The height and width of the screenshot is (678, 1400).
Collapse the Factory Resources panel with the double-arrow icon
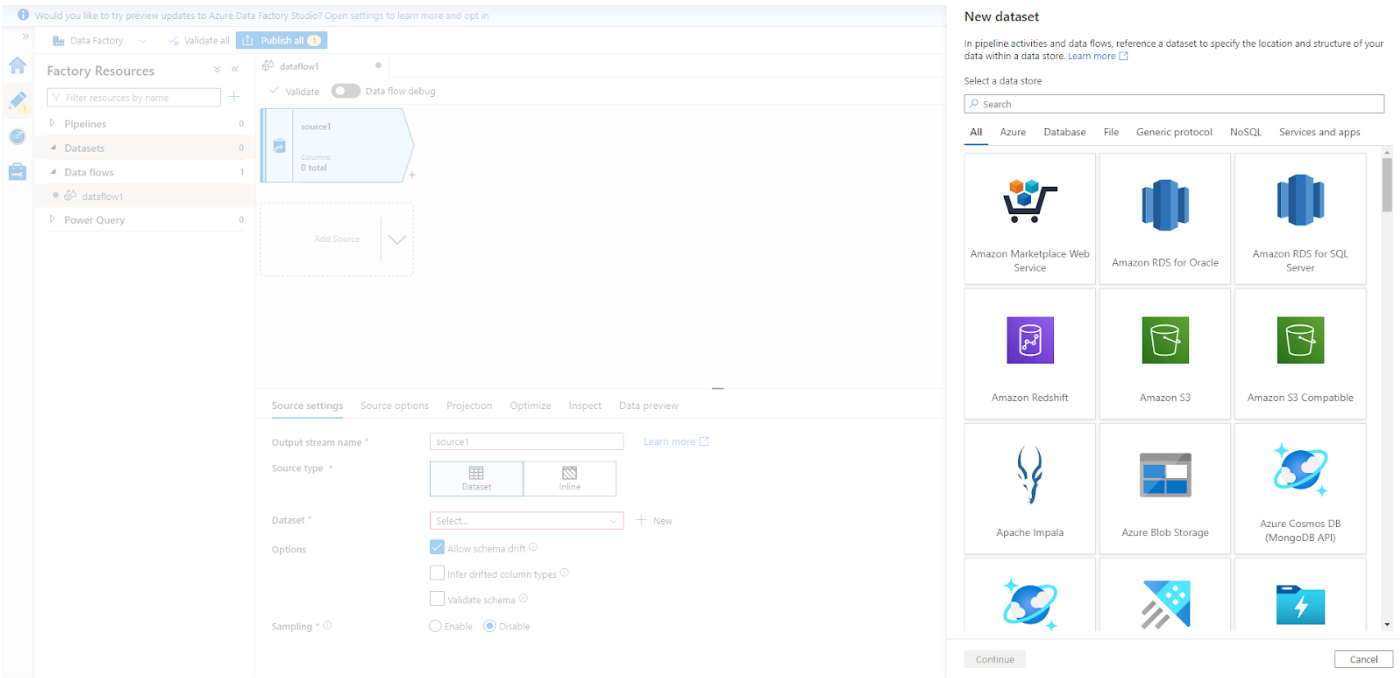point(235,70)
